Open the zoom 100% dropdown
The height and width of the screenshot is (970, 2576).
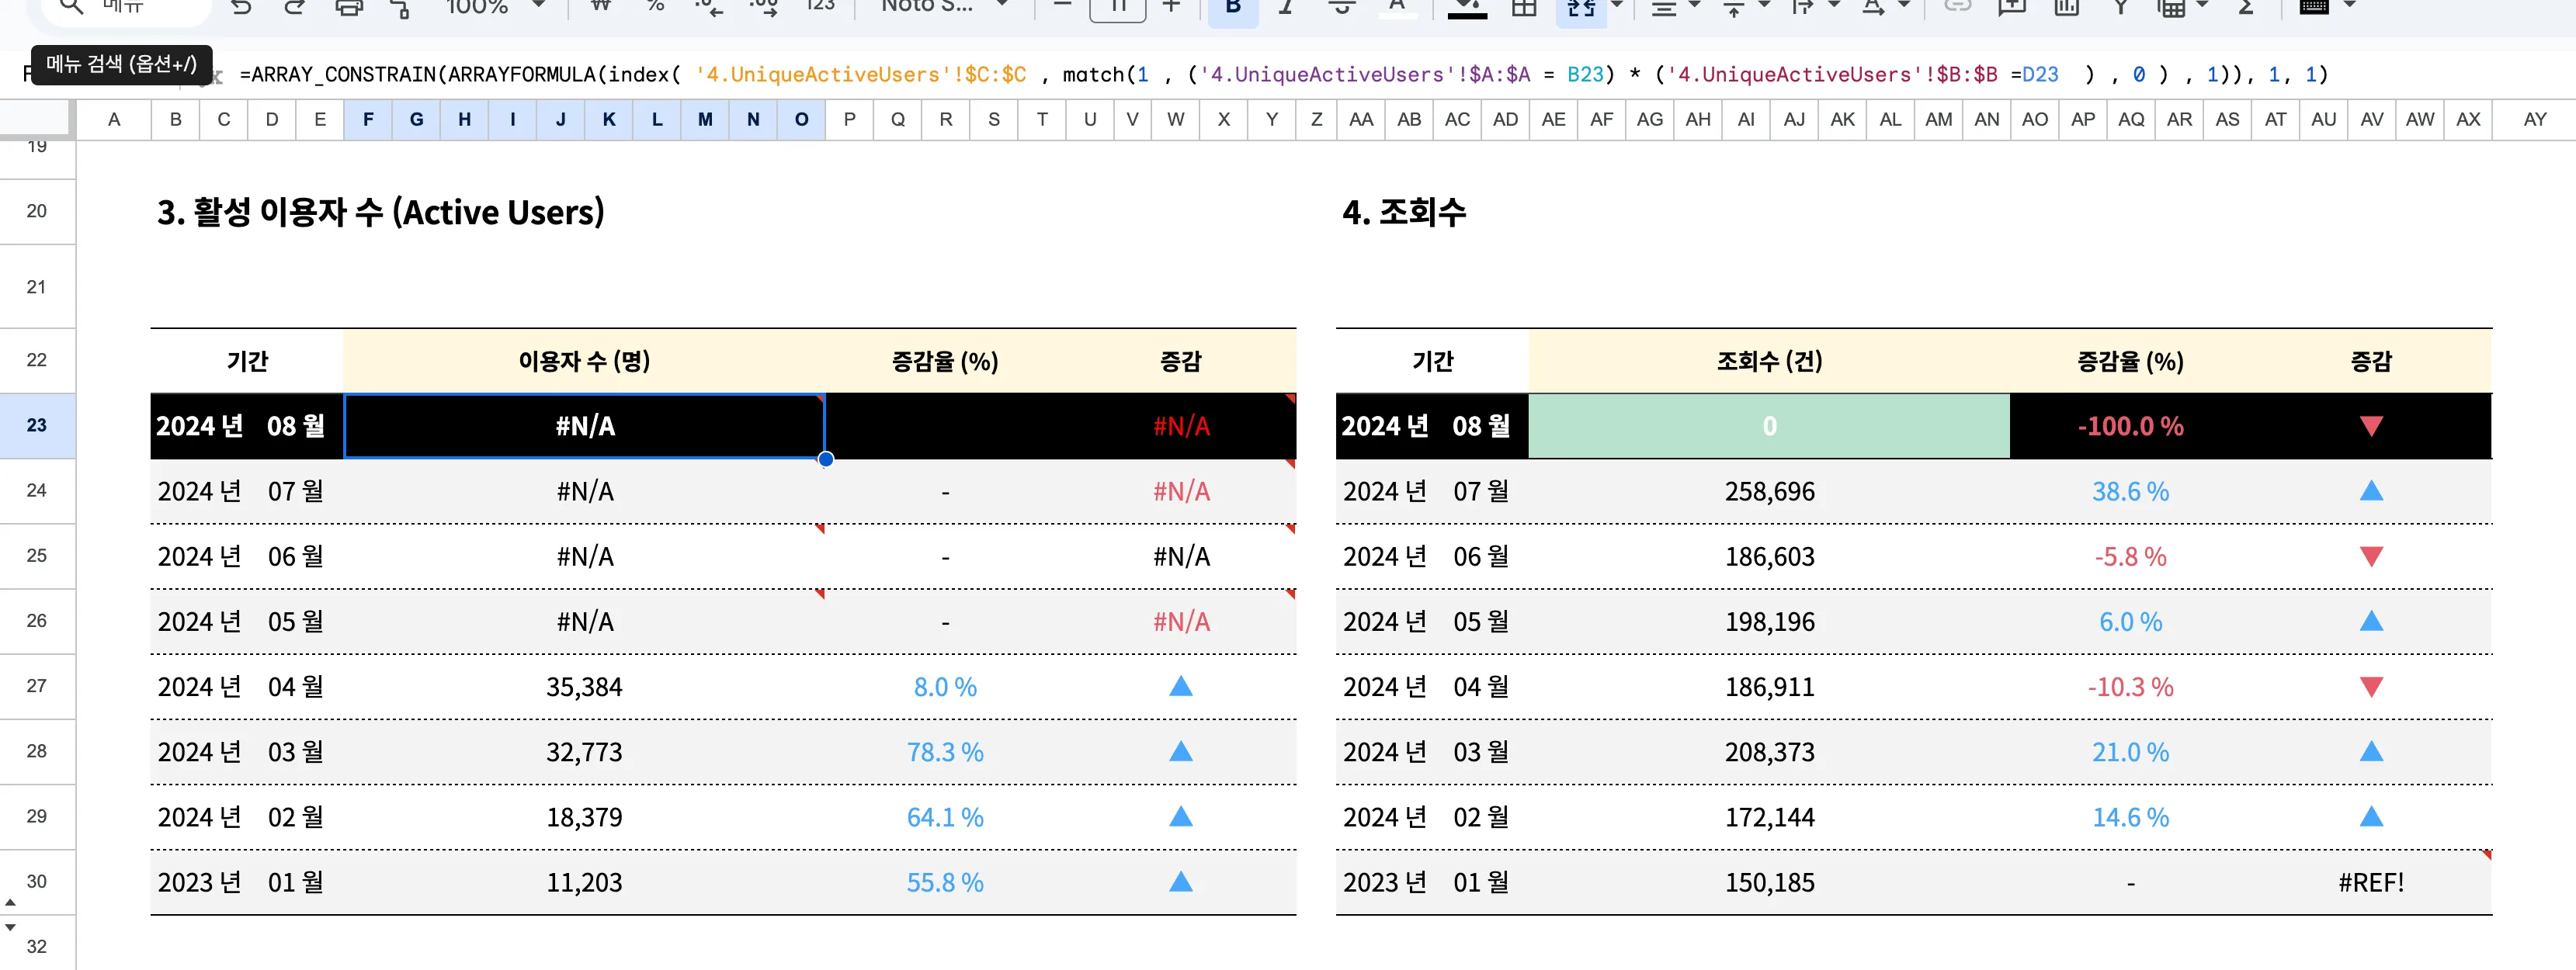coord(495,6)
